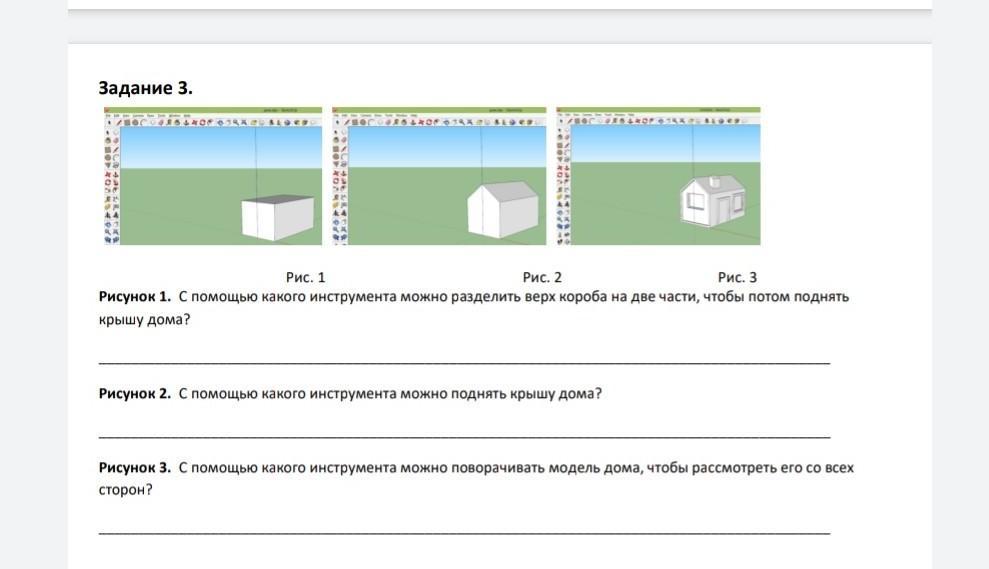Click the green title bar of Figure 2's window
989x569 pixels.
pyautogui.click(x=439, y=110)
